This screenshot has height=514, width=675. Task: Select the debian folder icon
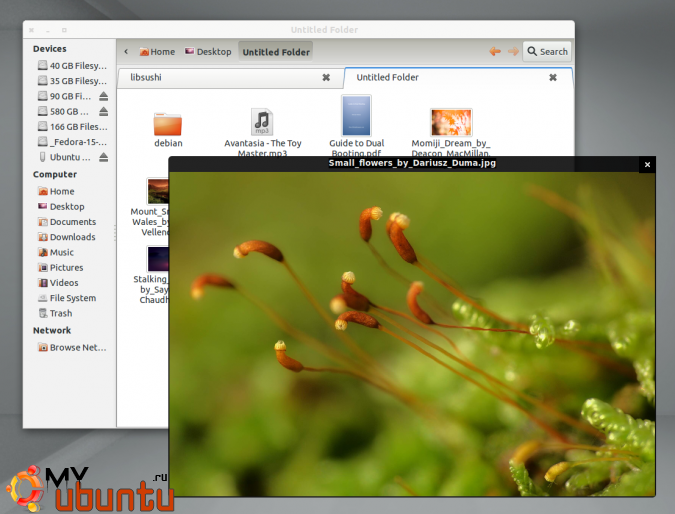click(x=167, y=124)
